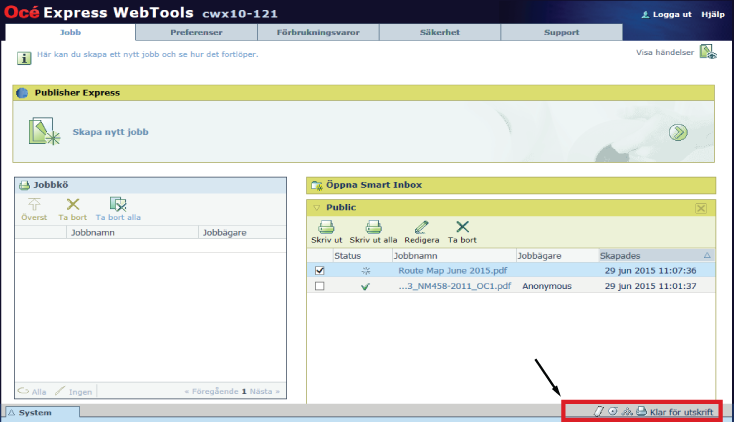
Task: Go to Nästa page in Jobbkö
Action: pos(264,392)
